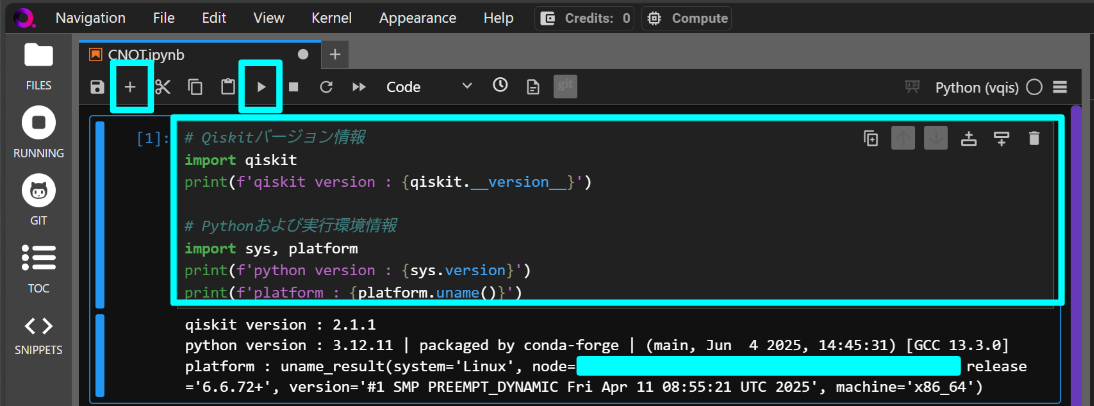Open the FILES sidebar panel
Screen dimensions: 1094x406
(x=39, y=66)
